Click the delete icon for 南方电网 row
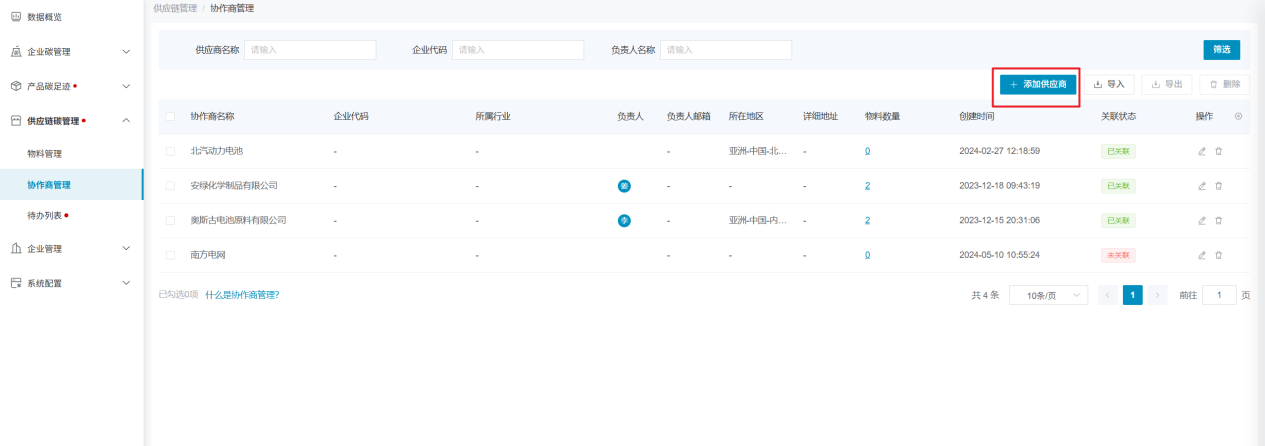1265x446 pixels. coord(1218,255)
